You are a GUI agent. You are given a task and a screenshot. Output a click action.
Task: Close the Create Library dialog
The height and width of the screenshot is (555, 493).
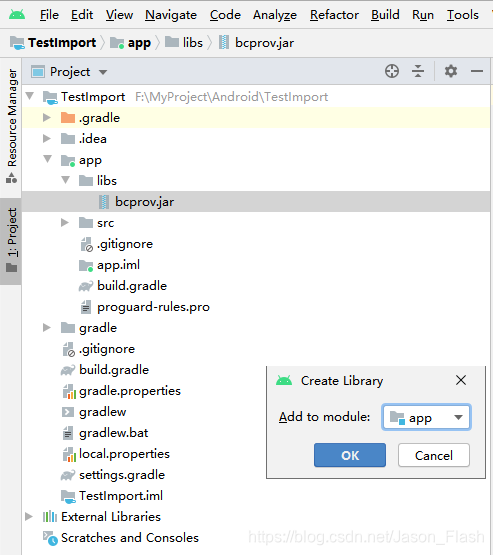461,381
